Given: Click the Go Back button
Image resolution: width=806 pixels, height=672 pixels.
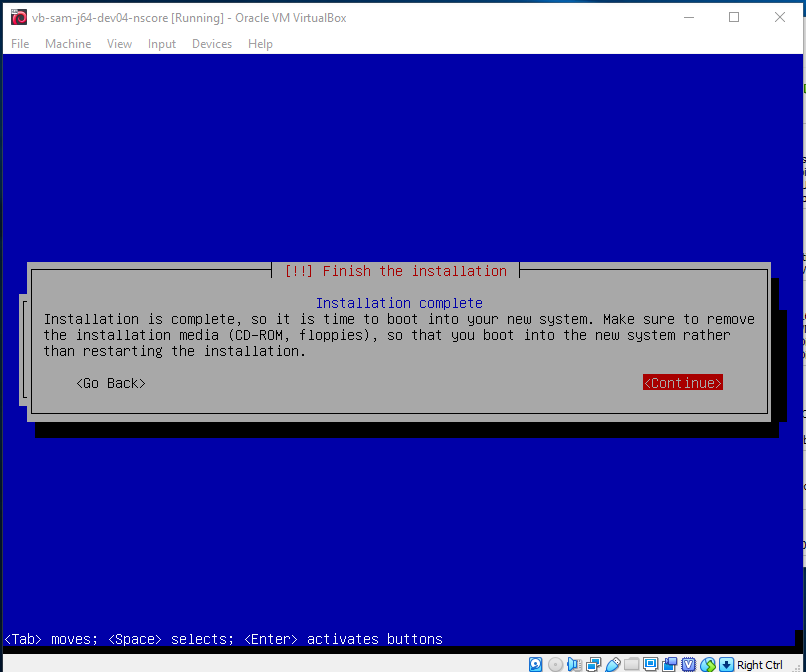Looking at the screenshot, I should (110, 382).
